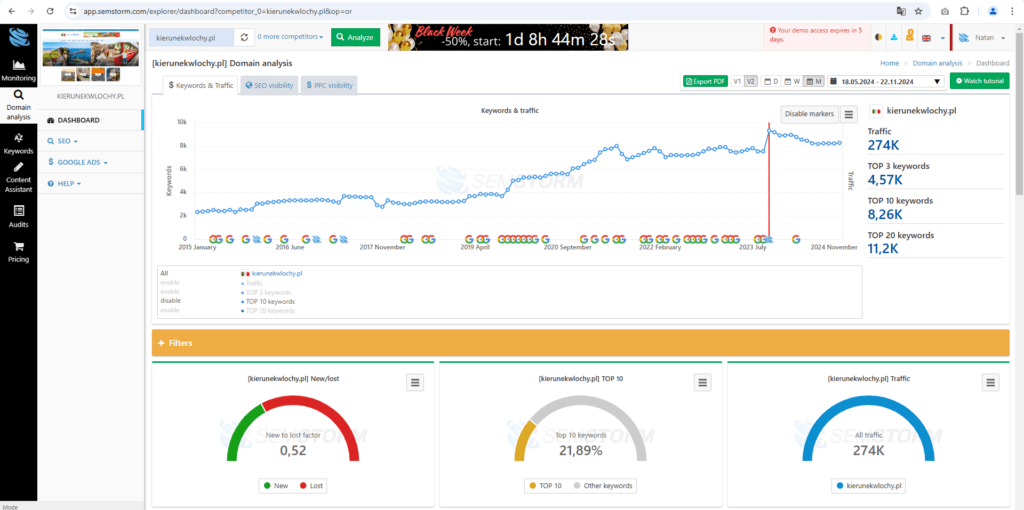Click the UK flag language icon
The height and width of the screenshot is (510, 1024).
click(x=926, y=38)
